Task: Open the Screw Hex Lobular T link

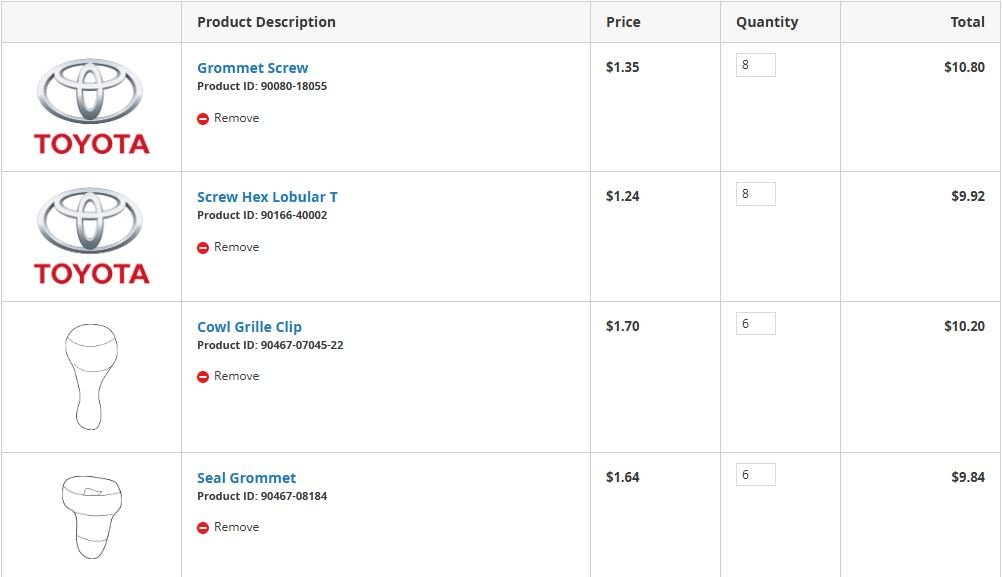Action: [267, 197]
